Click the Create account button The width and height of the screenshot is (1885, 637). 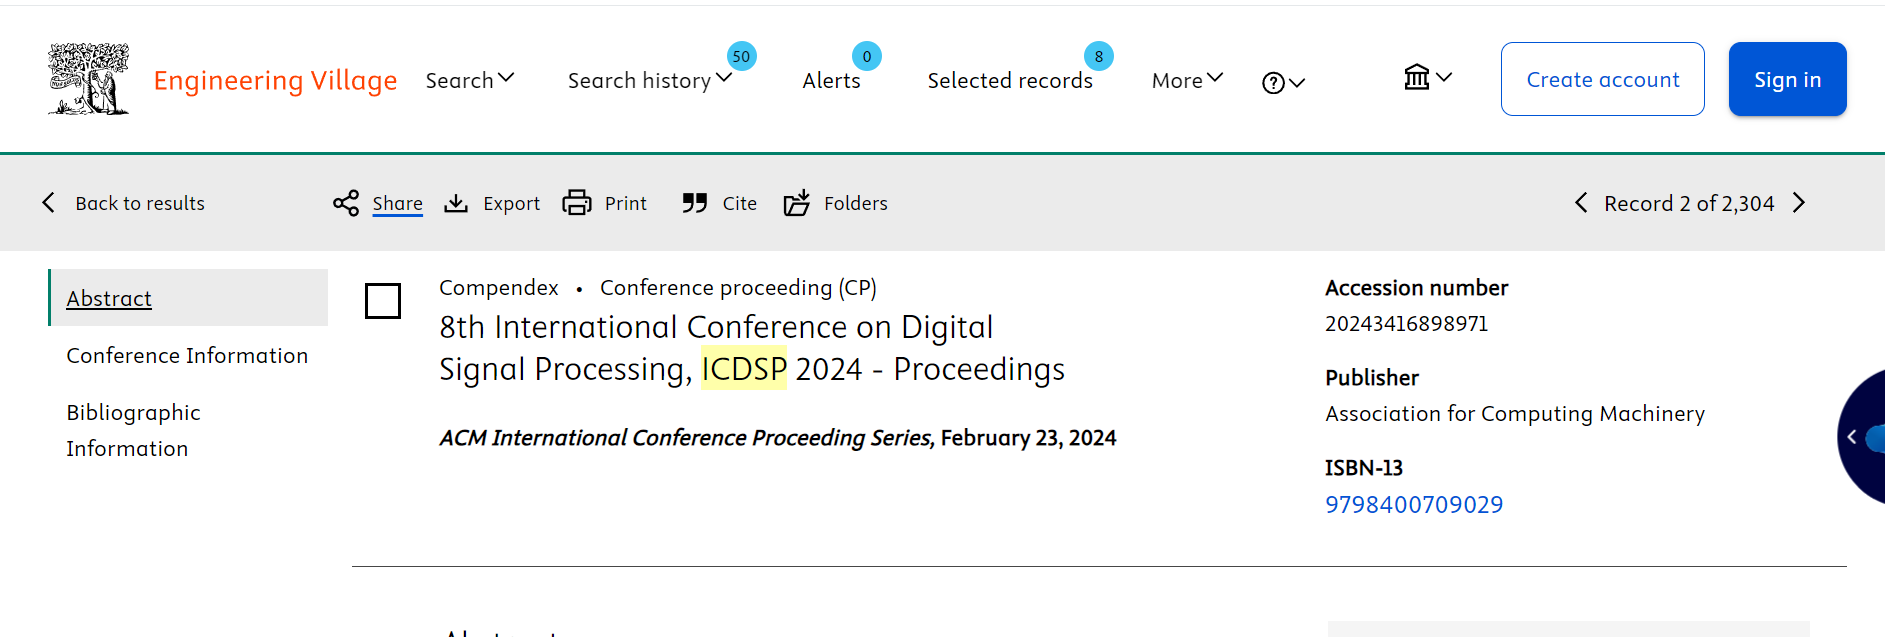coord(1603,79)
